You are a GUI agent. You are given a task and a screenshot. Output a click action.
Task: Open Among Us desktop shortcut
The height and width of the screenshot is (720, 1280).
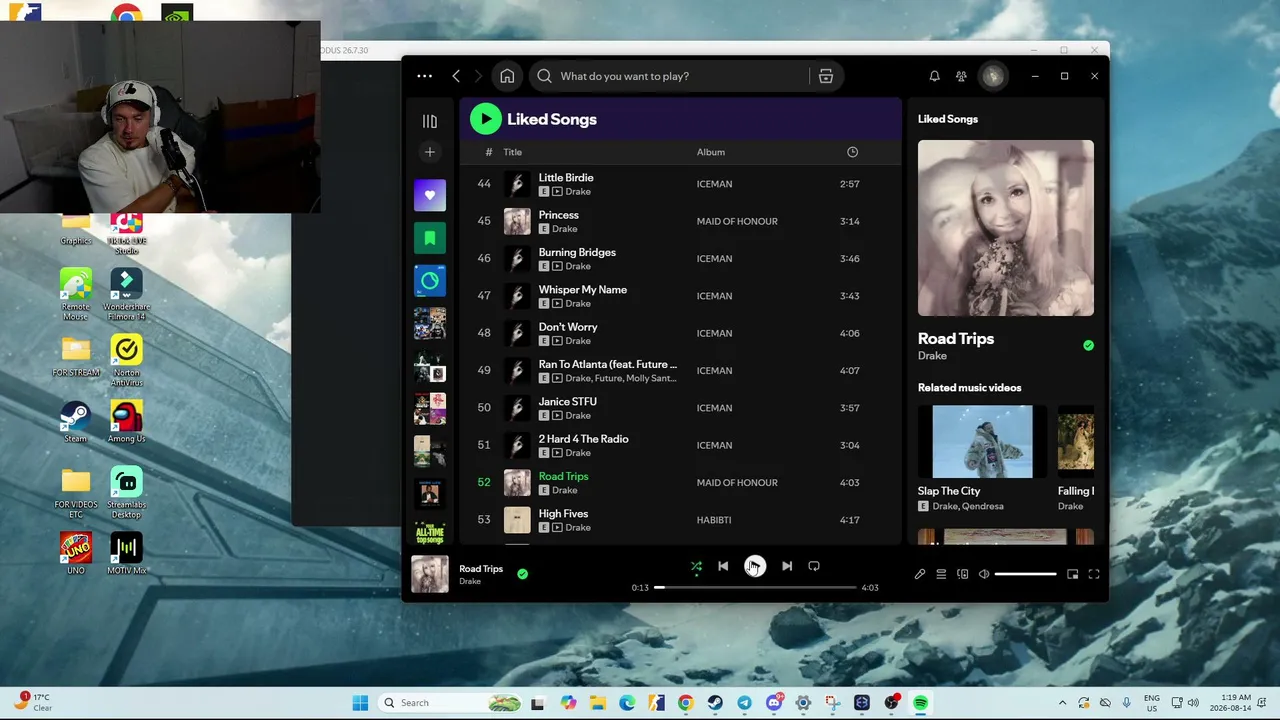(127, 421)
